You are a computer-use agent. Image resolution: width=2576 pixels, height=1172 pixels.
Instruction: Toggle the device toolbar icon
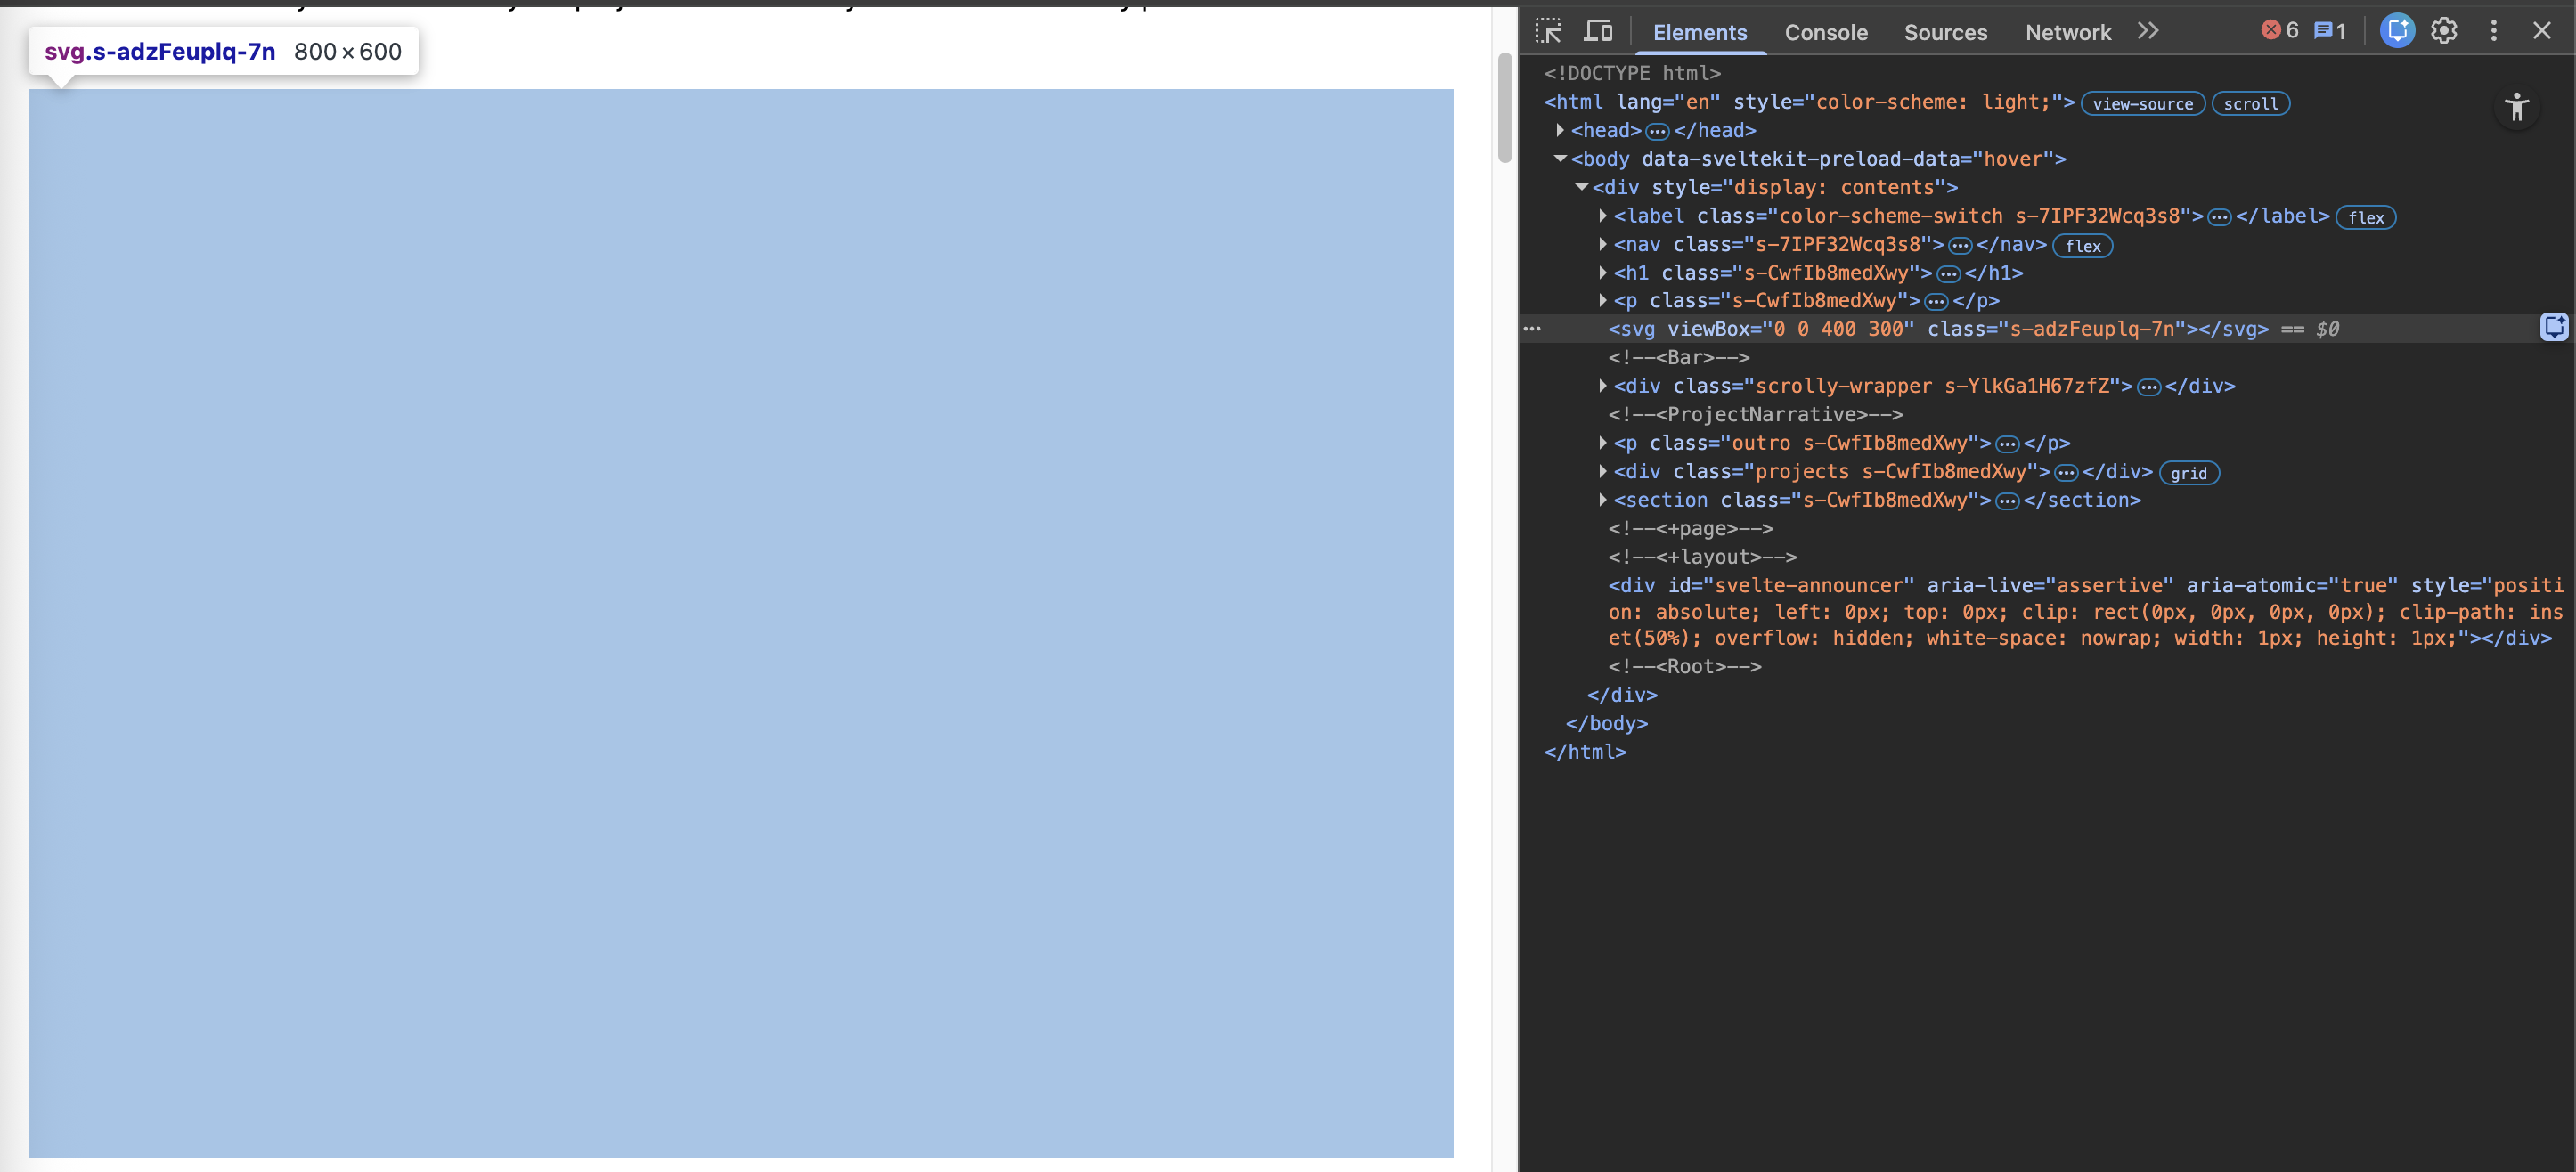pyautogui.click(x=1598, y=31)
